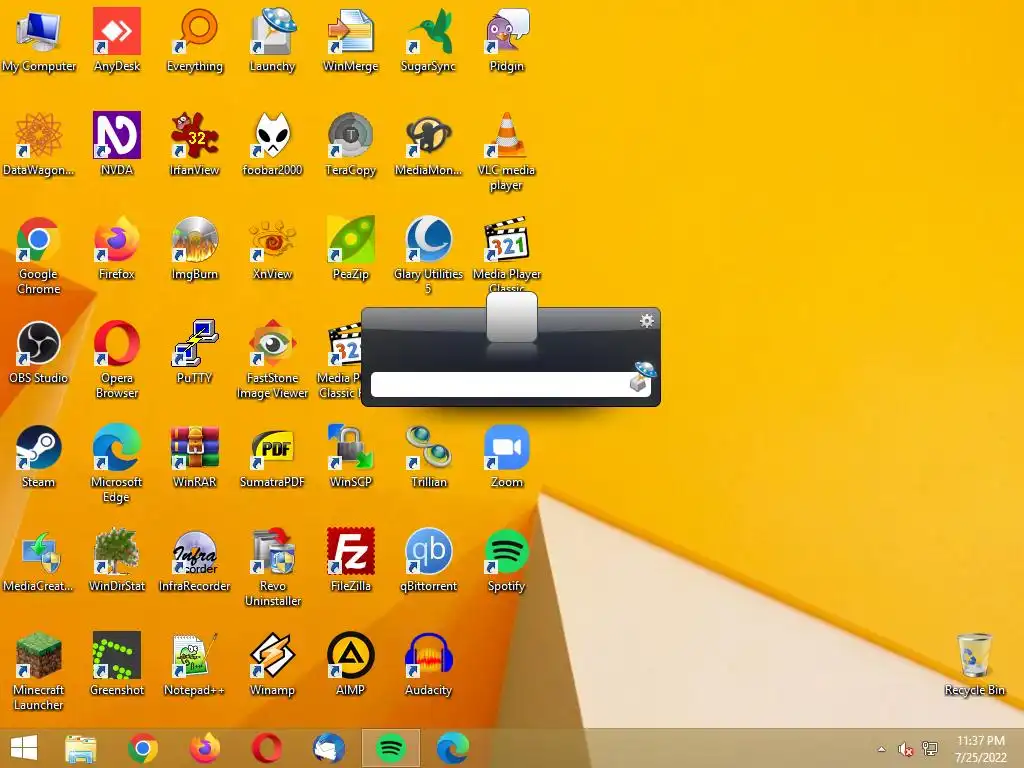Select the WinSCP desktop shortcut
The width and height of the screenshot is (1024, 768).
(351, 456)
